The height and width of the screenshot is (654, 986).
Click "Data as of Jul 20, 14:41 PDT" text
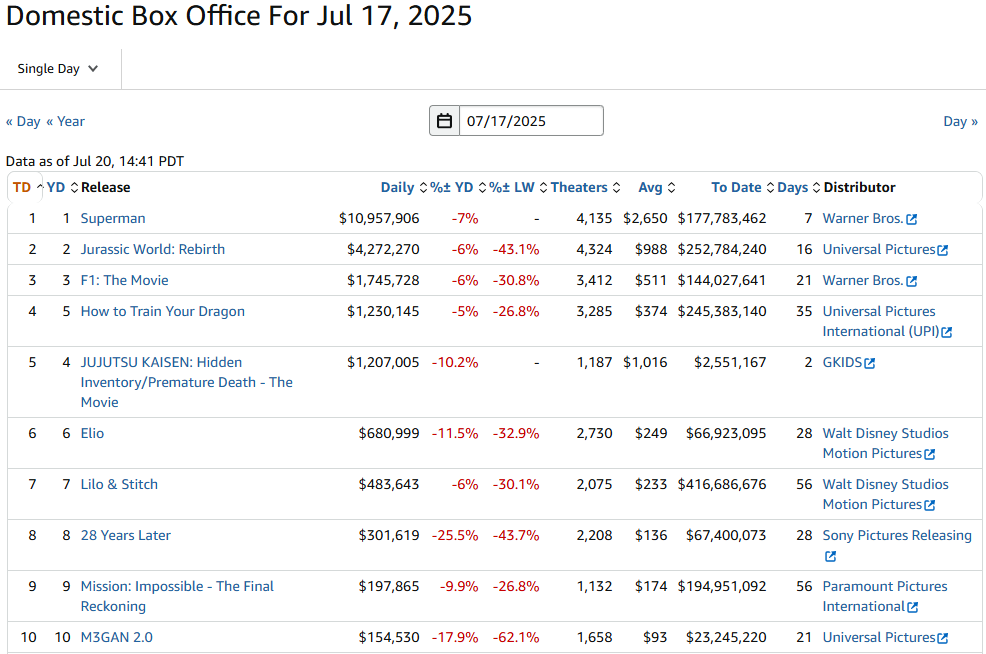tap(95, 161)
